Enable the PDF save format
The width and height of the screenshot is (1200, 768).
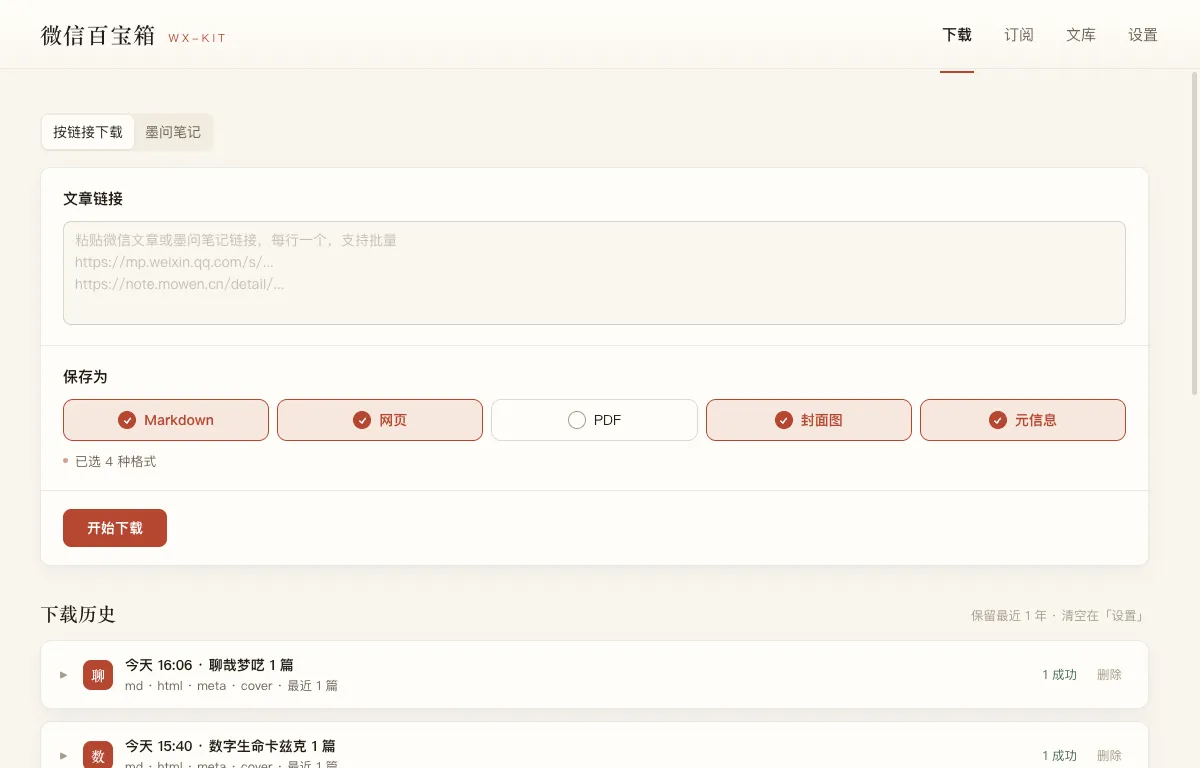point(594,420)
